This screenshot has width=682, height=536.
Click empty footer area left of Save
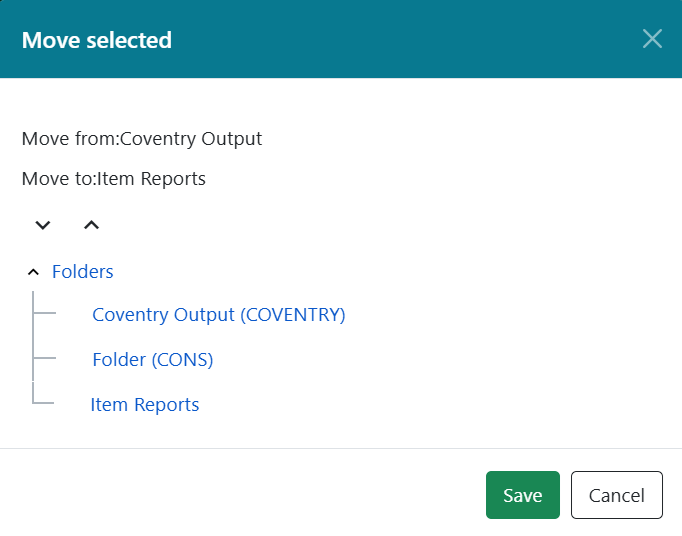click(240, 495)
